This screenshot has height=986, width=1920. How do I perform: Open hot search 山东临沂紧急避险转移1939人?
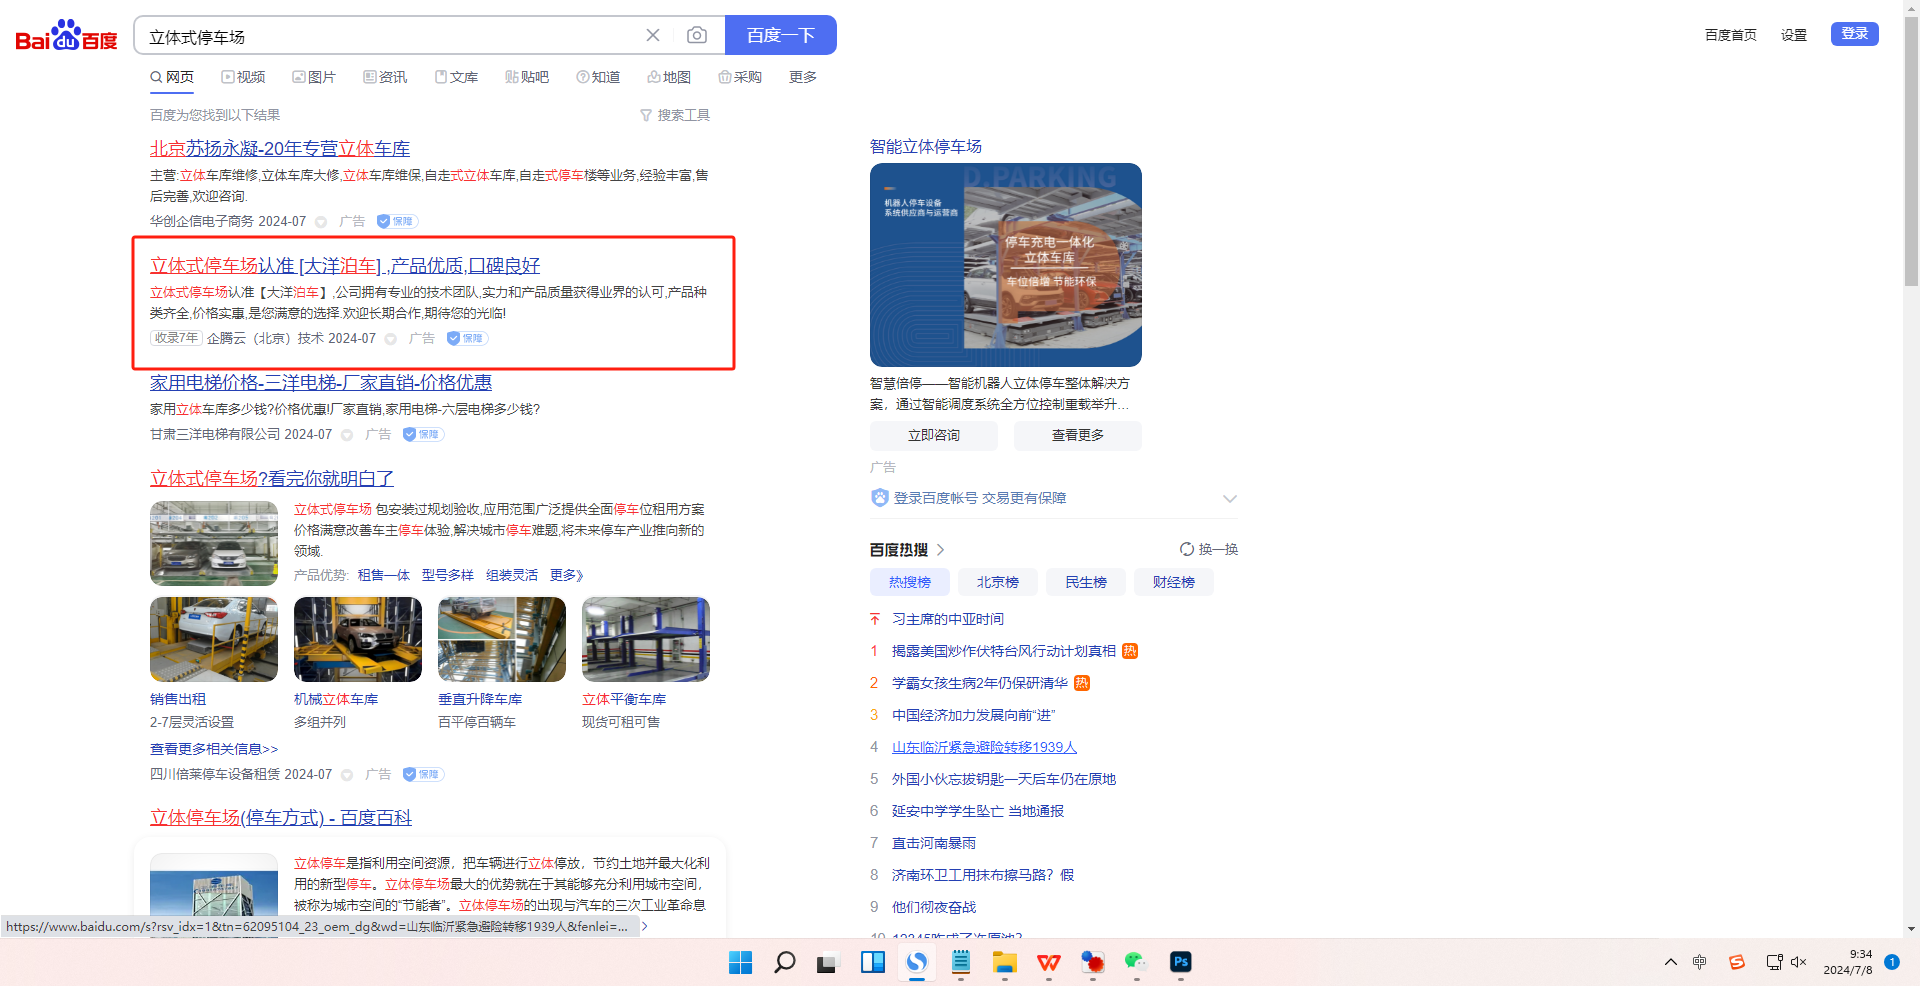click(985, 747)
